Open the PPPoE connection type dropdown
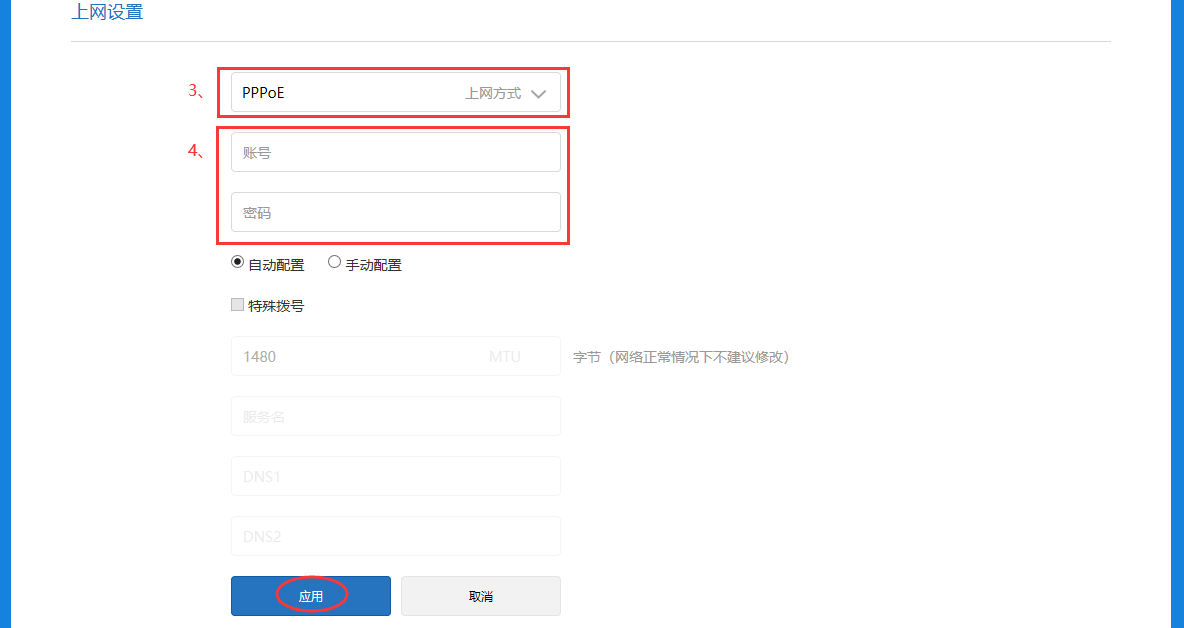 (395, 93)
